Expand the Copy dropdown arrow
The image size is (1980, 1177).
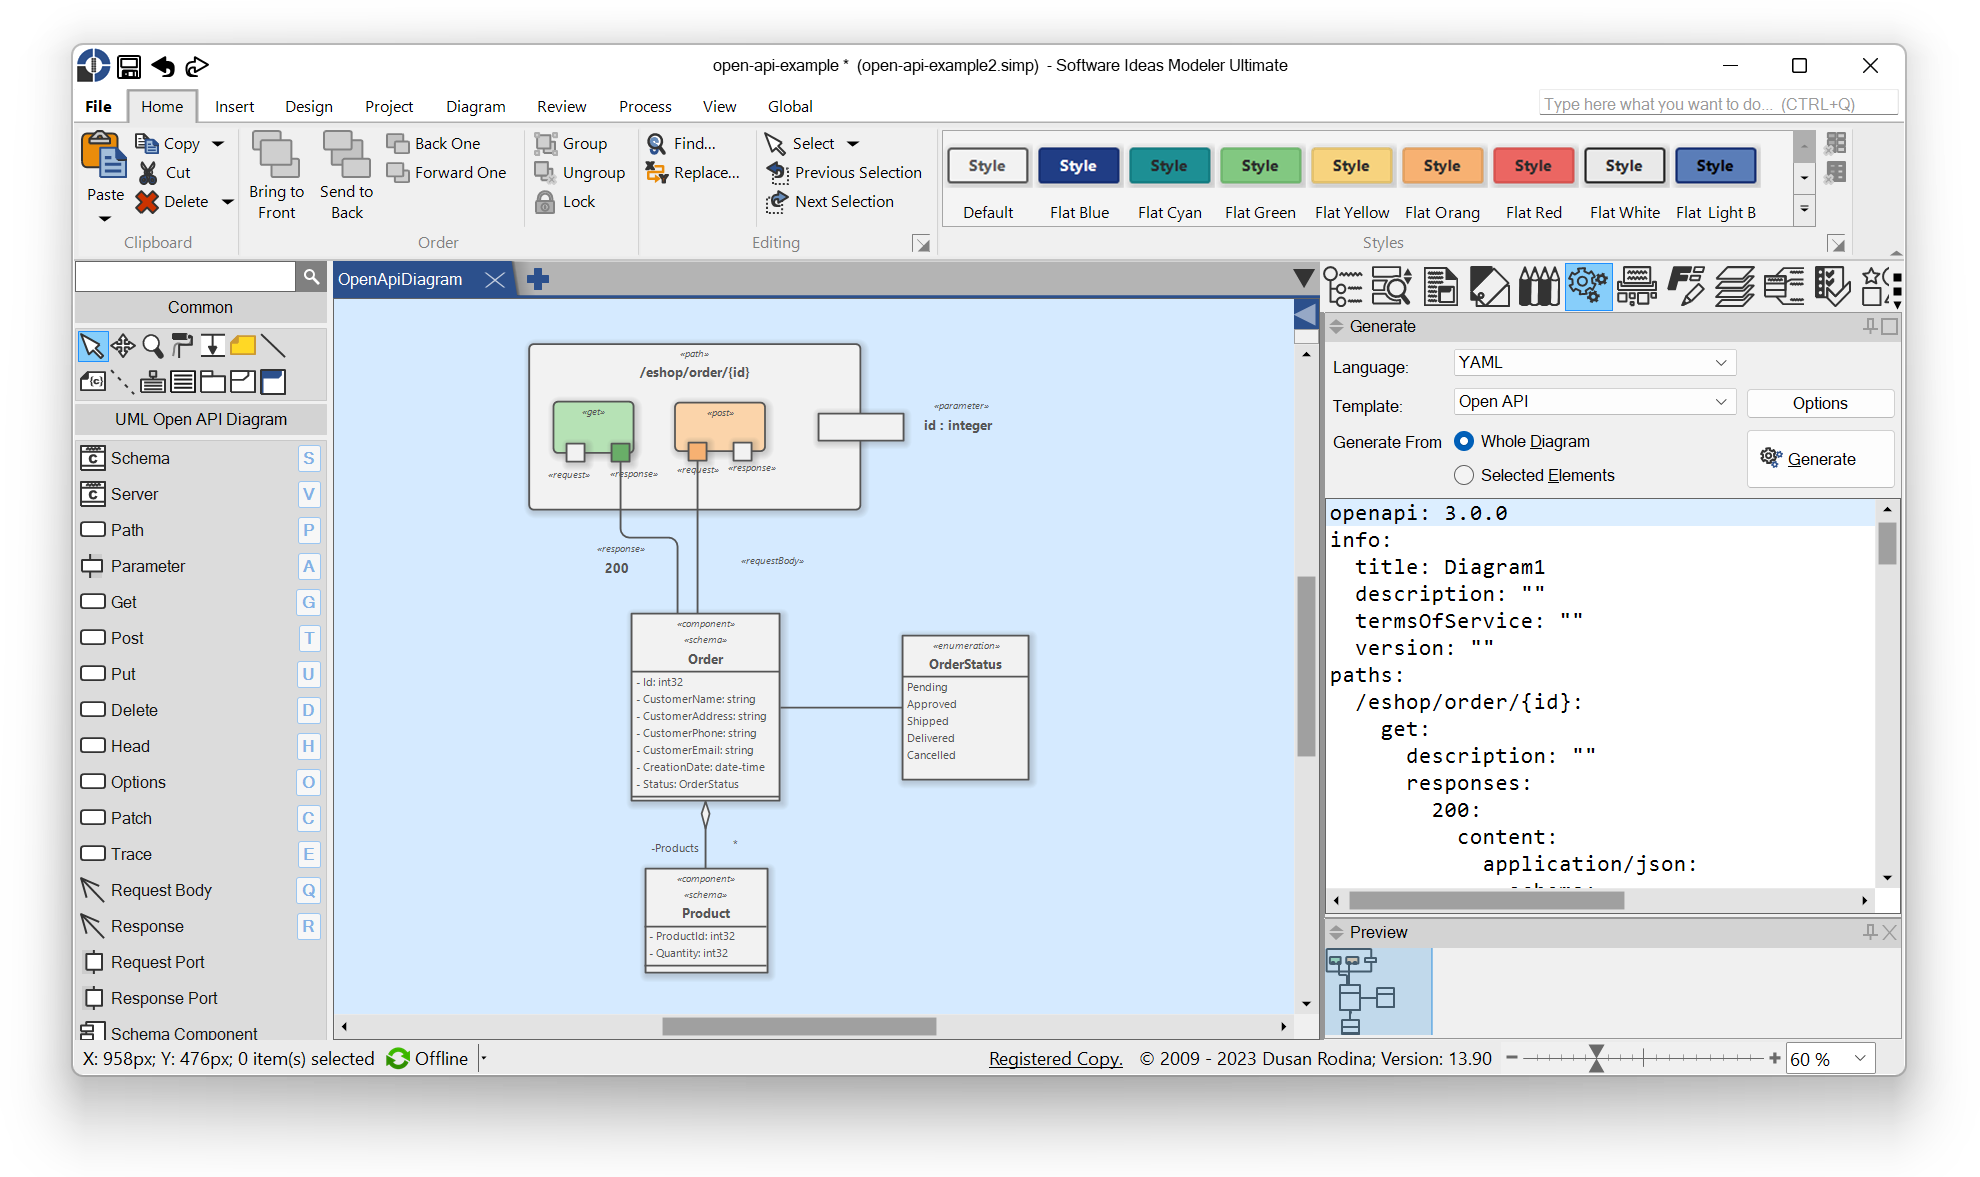pyautogui.click(x=218, y=144)
